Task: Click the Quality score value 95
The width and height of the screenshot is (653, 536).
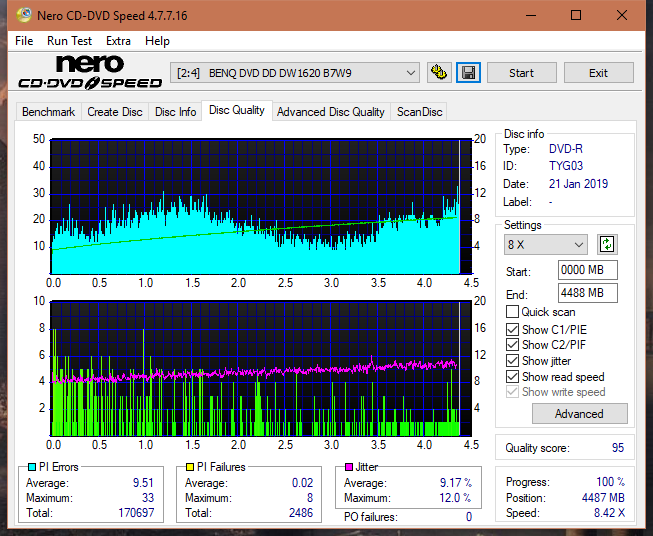Action: click(618, 448)
